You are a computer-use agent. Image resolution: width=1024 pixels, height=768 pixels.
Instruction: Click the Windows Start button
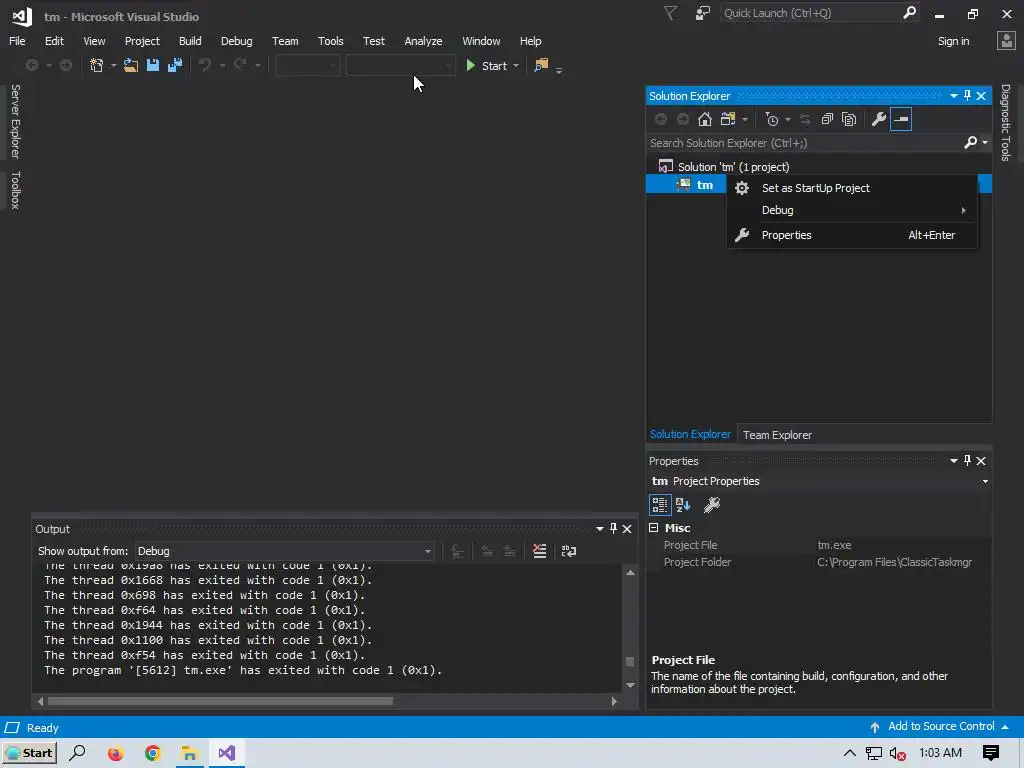[29, 753]
